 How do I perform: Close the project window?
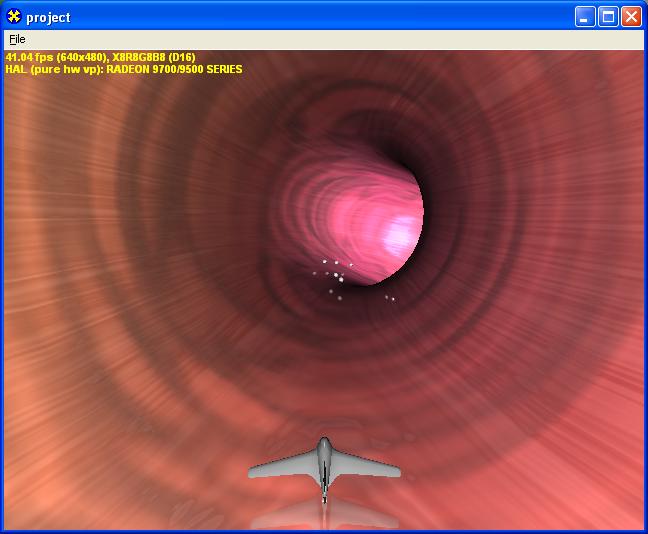631,17
